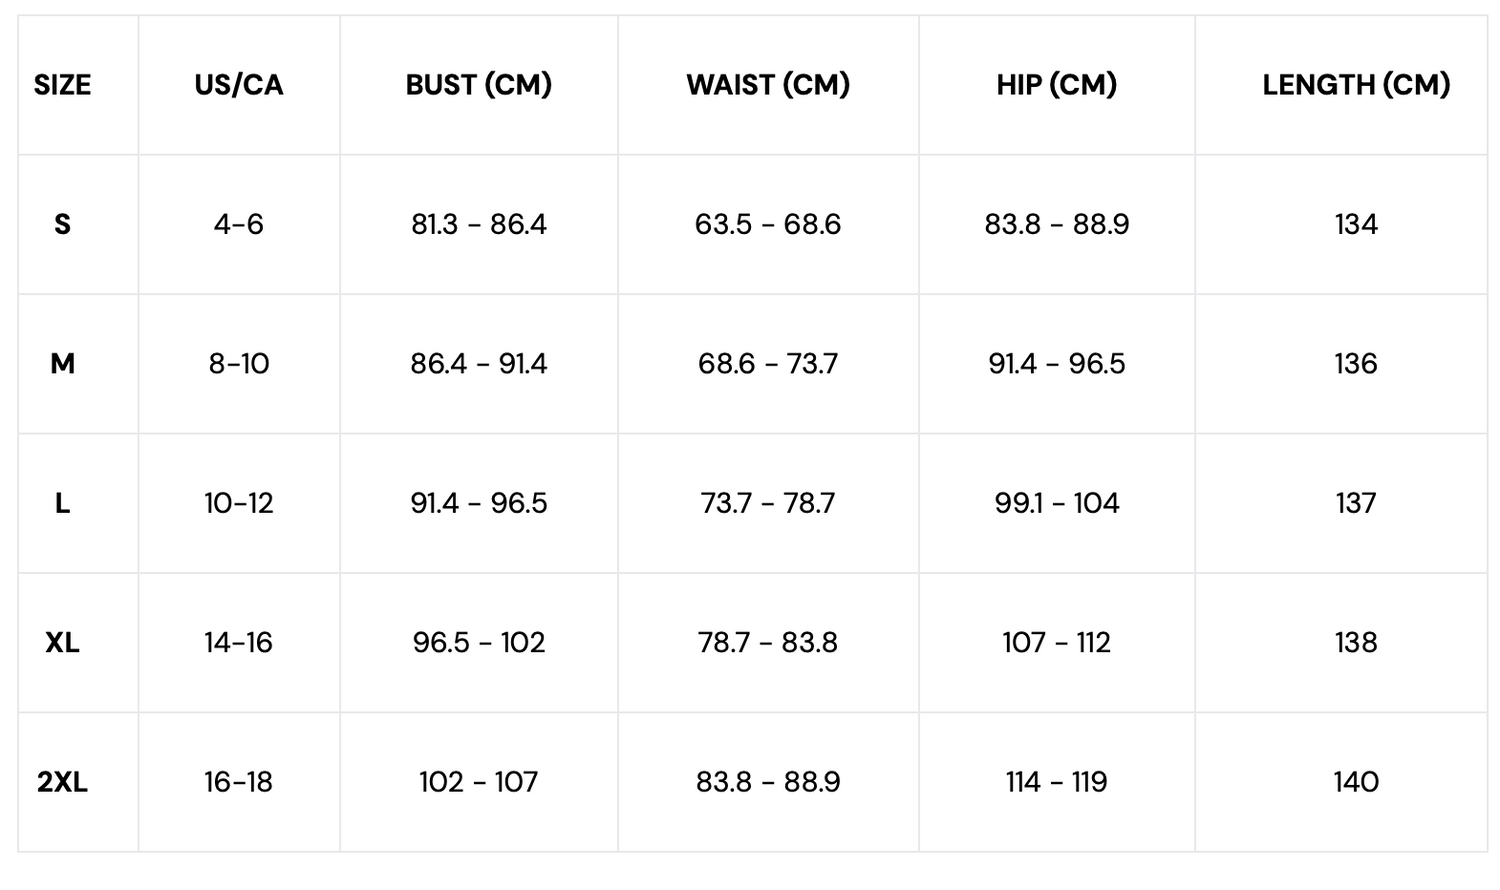Click the 2XL size row label
1500x890 pixels.
(x=62, y=782)
